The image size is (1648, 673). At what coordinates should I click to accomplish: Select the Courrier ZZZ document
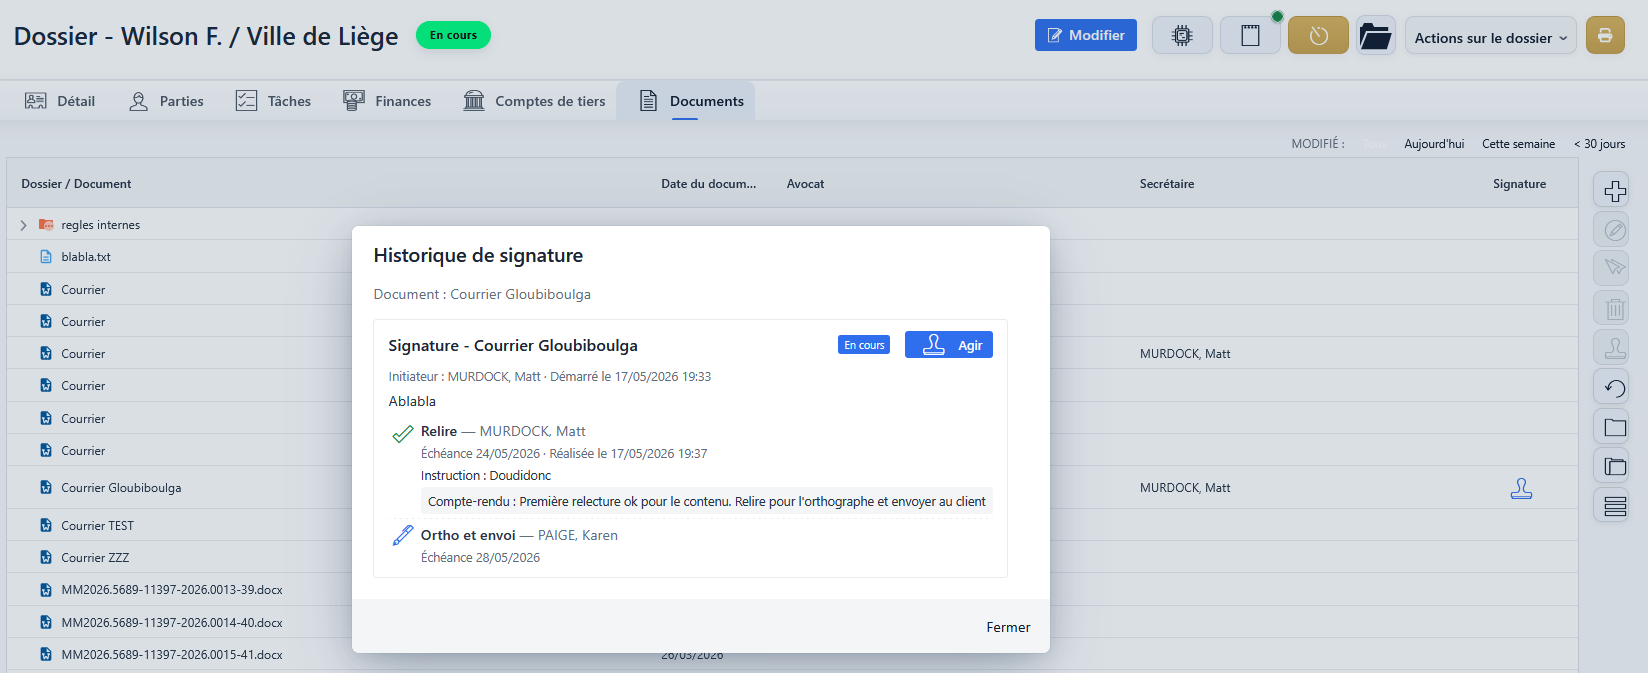(95, 558)
